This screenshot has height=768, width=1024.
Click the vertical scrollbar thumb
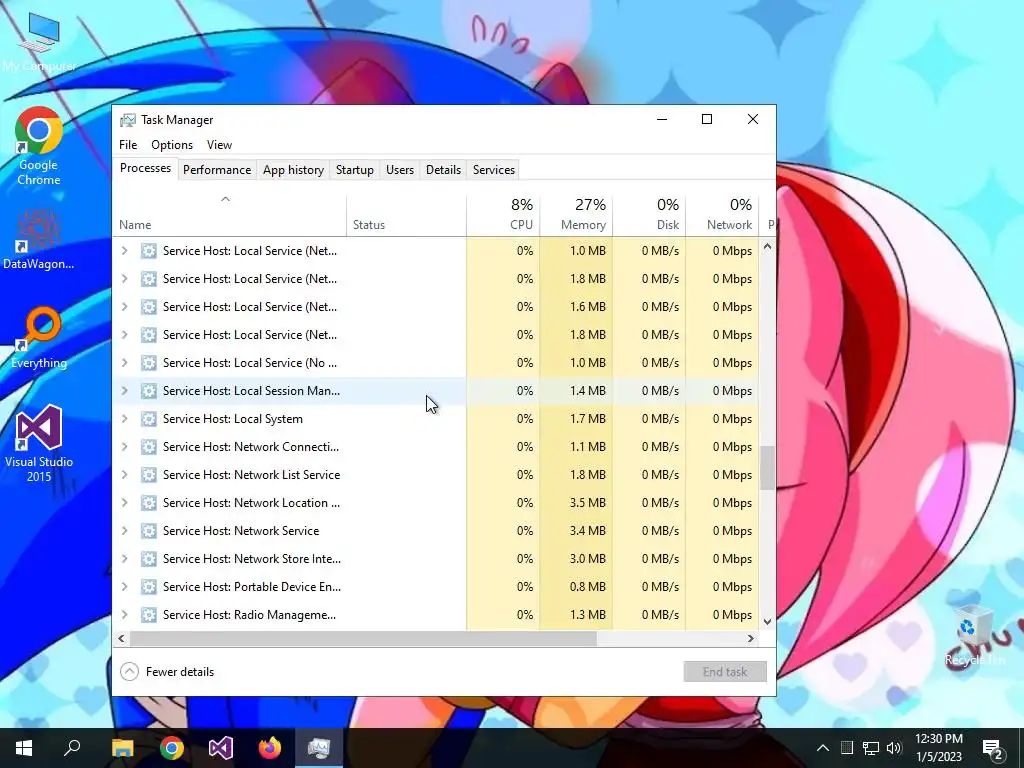tap(767, 468)
